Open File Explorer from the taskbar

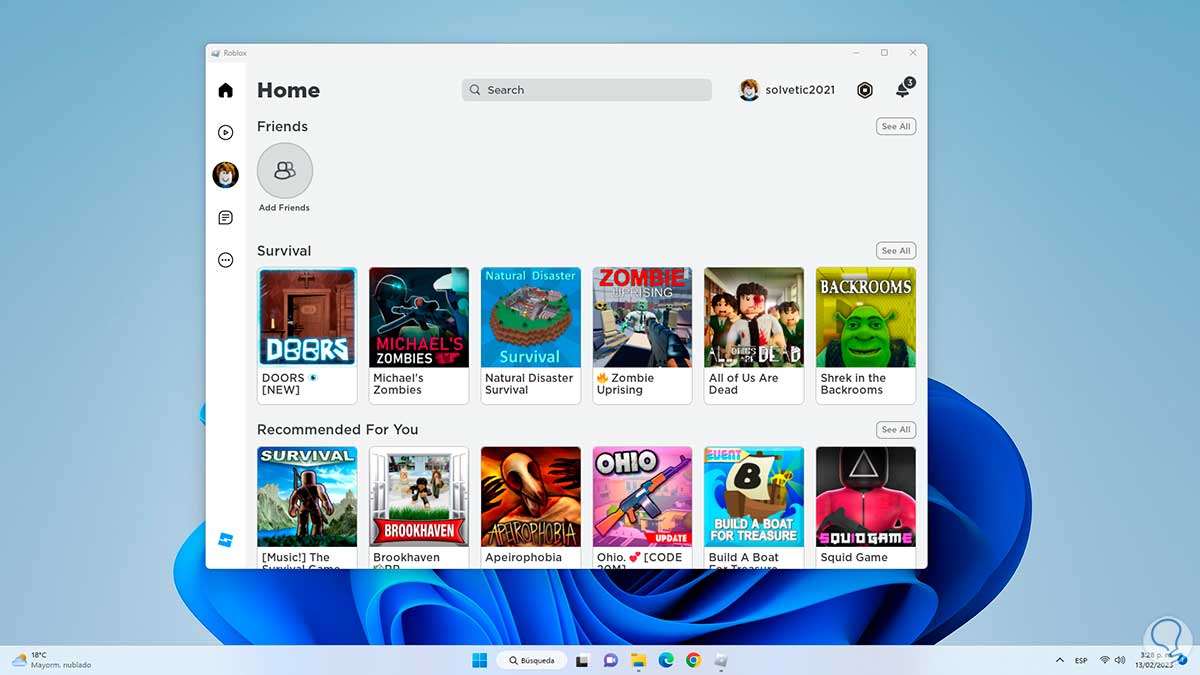638,660
